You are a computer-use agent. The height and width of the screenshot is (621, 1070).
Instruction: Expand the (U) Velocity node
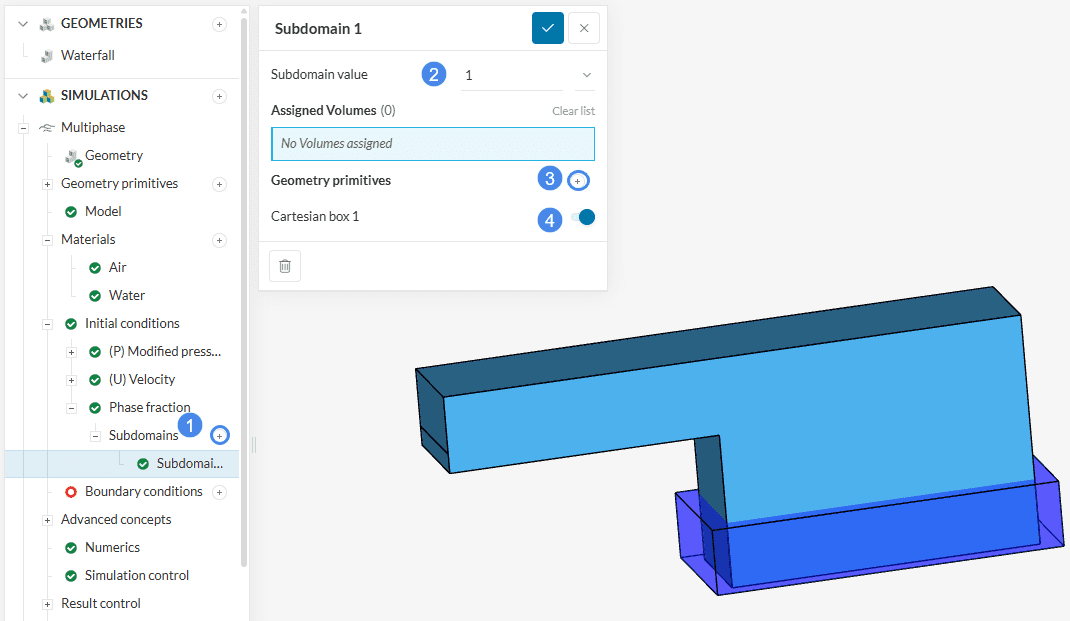pyautogui.click(x=71, y=380)
